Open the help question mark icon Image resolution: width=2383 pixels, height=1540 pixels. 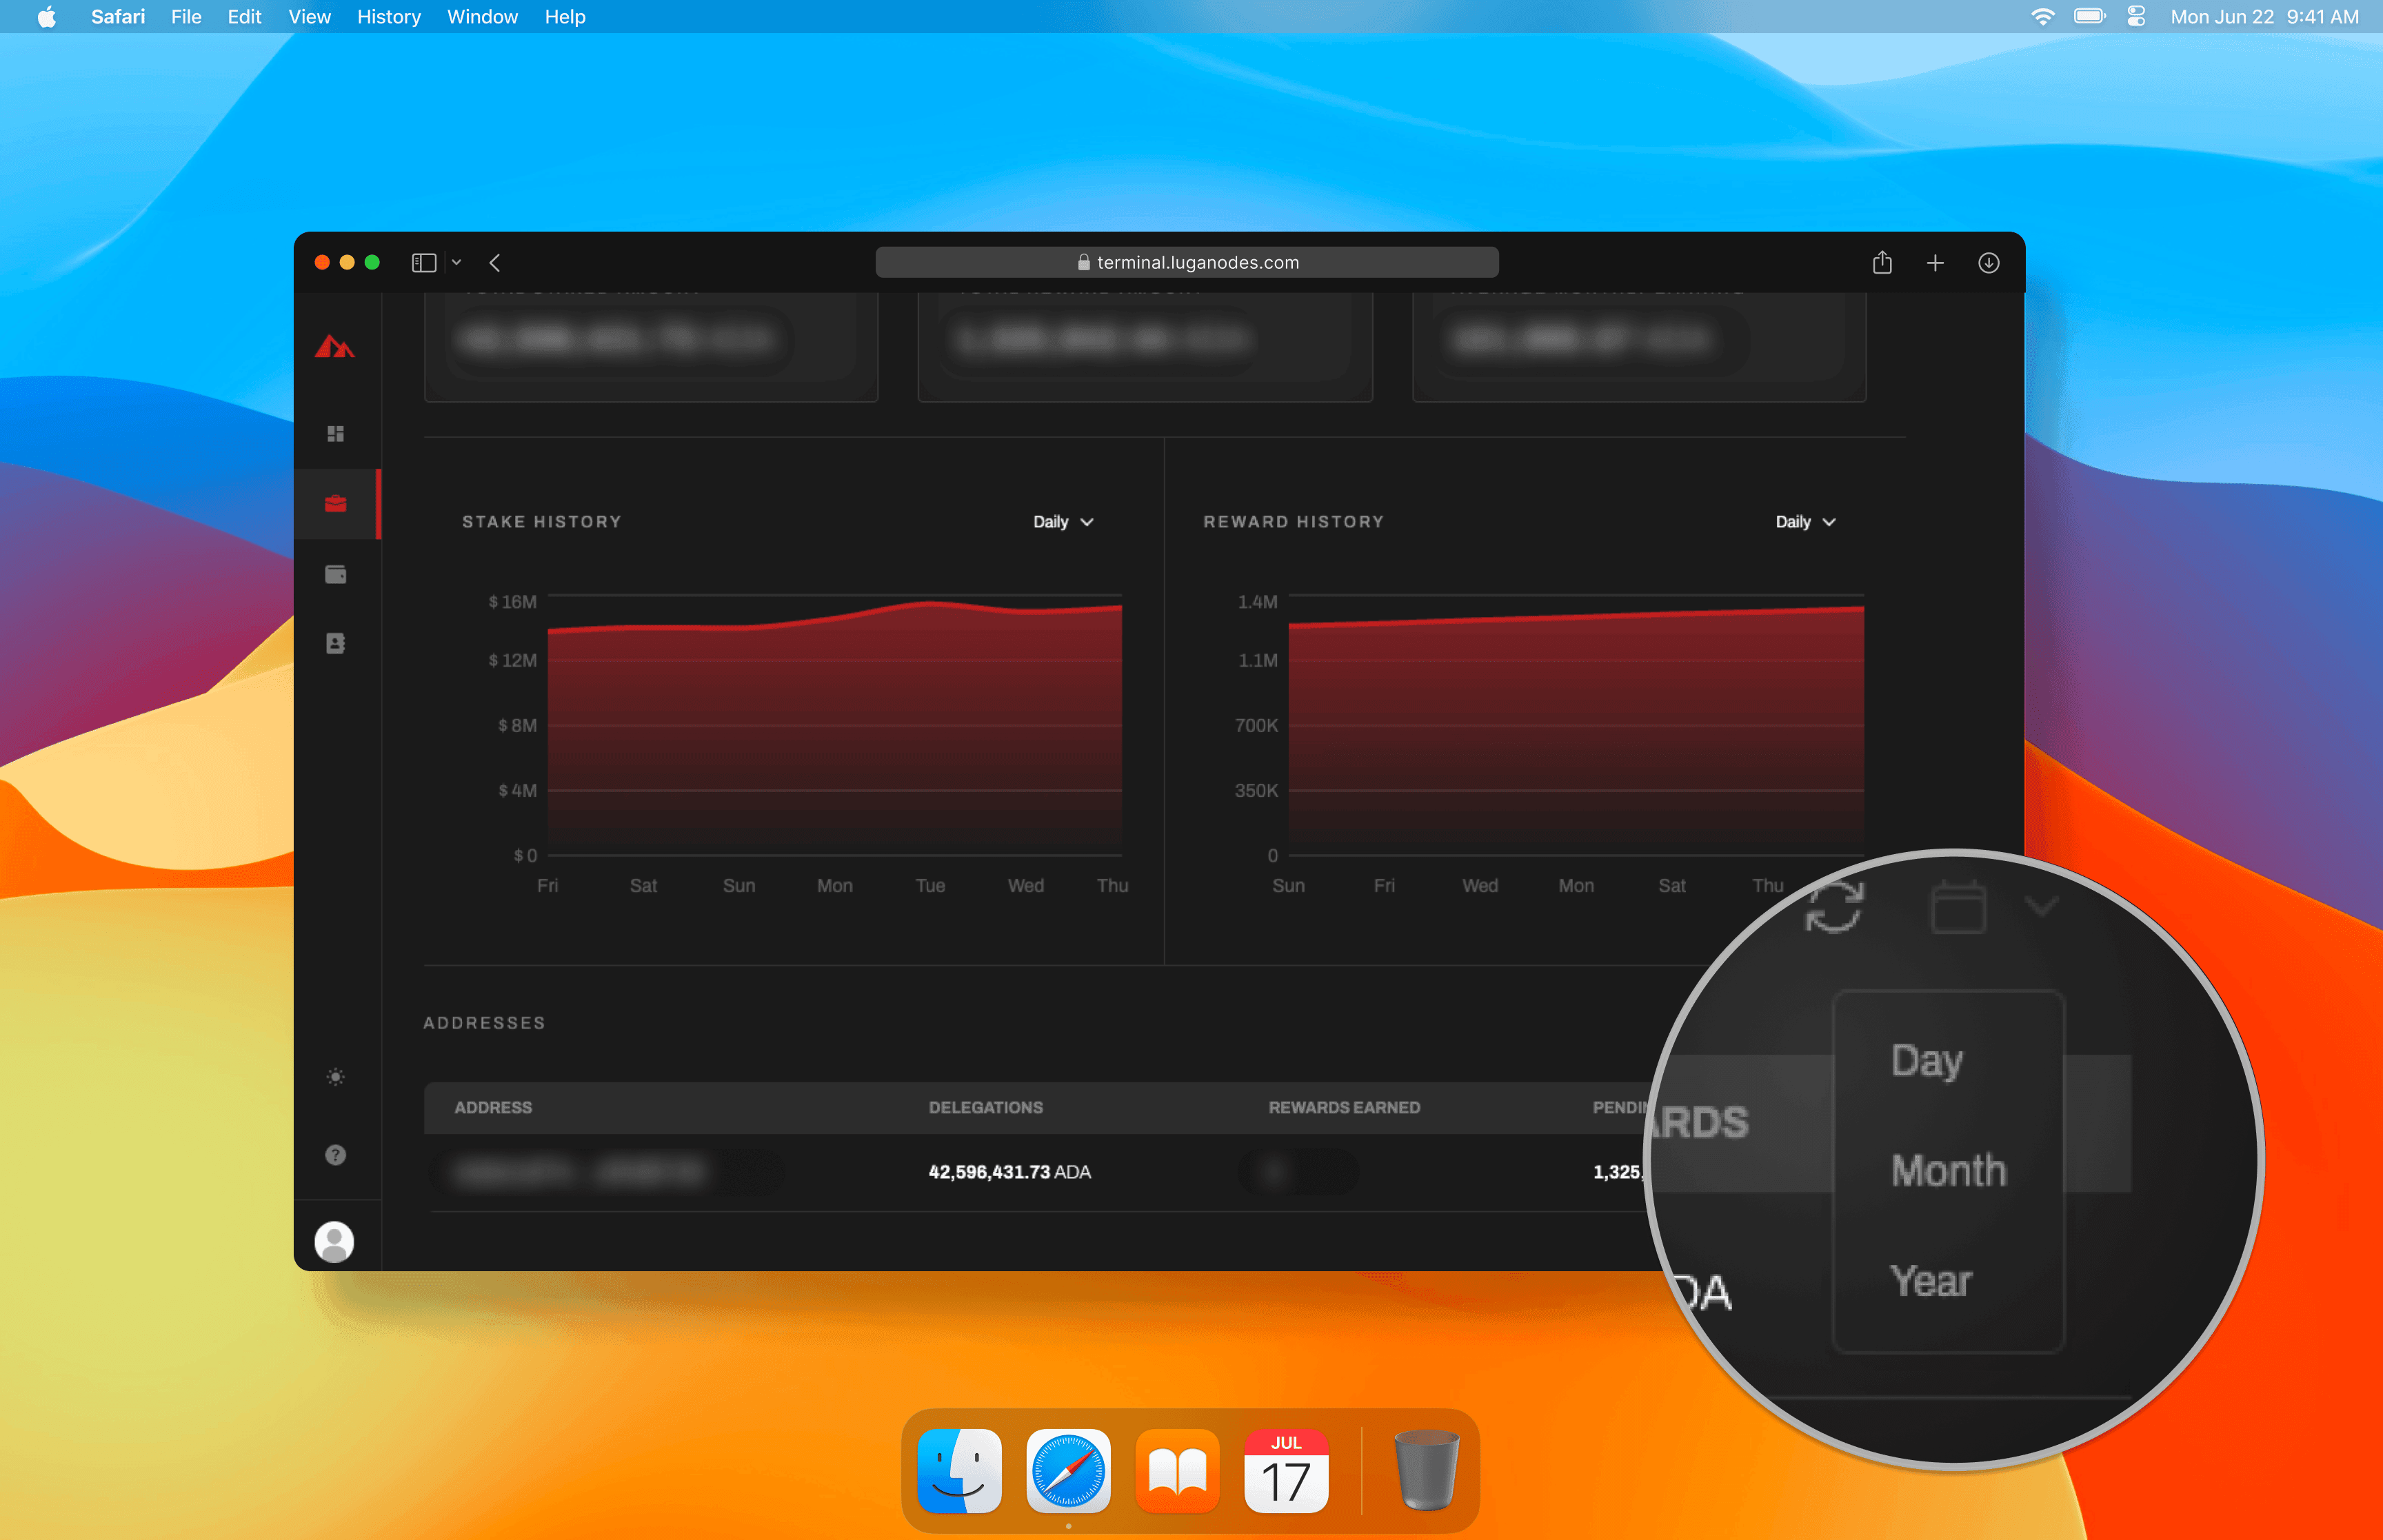pyautogui.click(x=336, y=1155)
